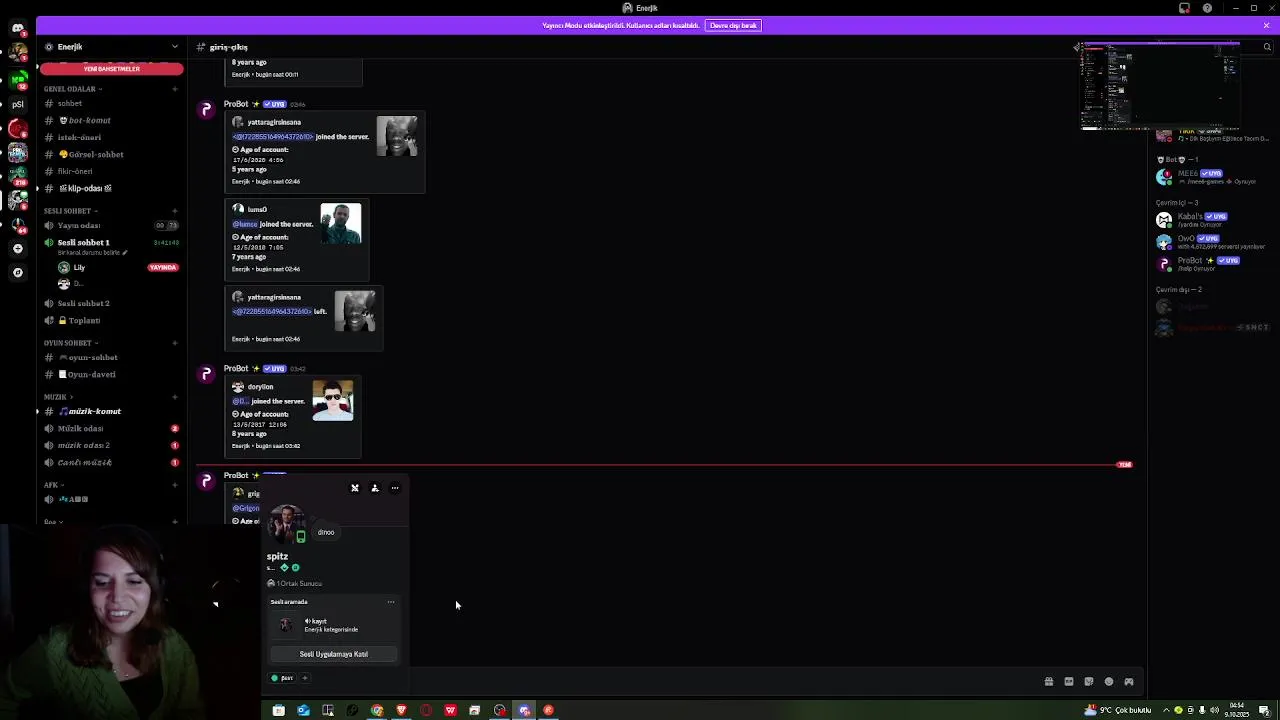Click Devre dışı bırak in streamer mode banner
The height and width of the screenshot is (720, 1280).
(x=733, y=25)
